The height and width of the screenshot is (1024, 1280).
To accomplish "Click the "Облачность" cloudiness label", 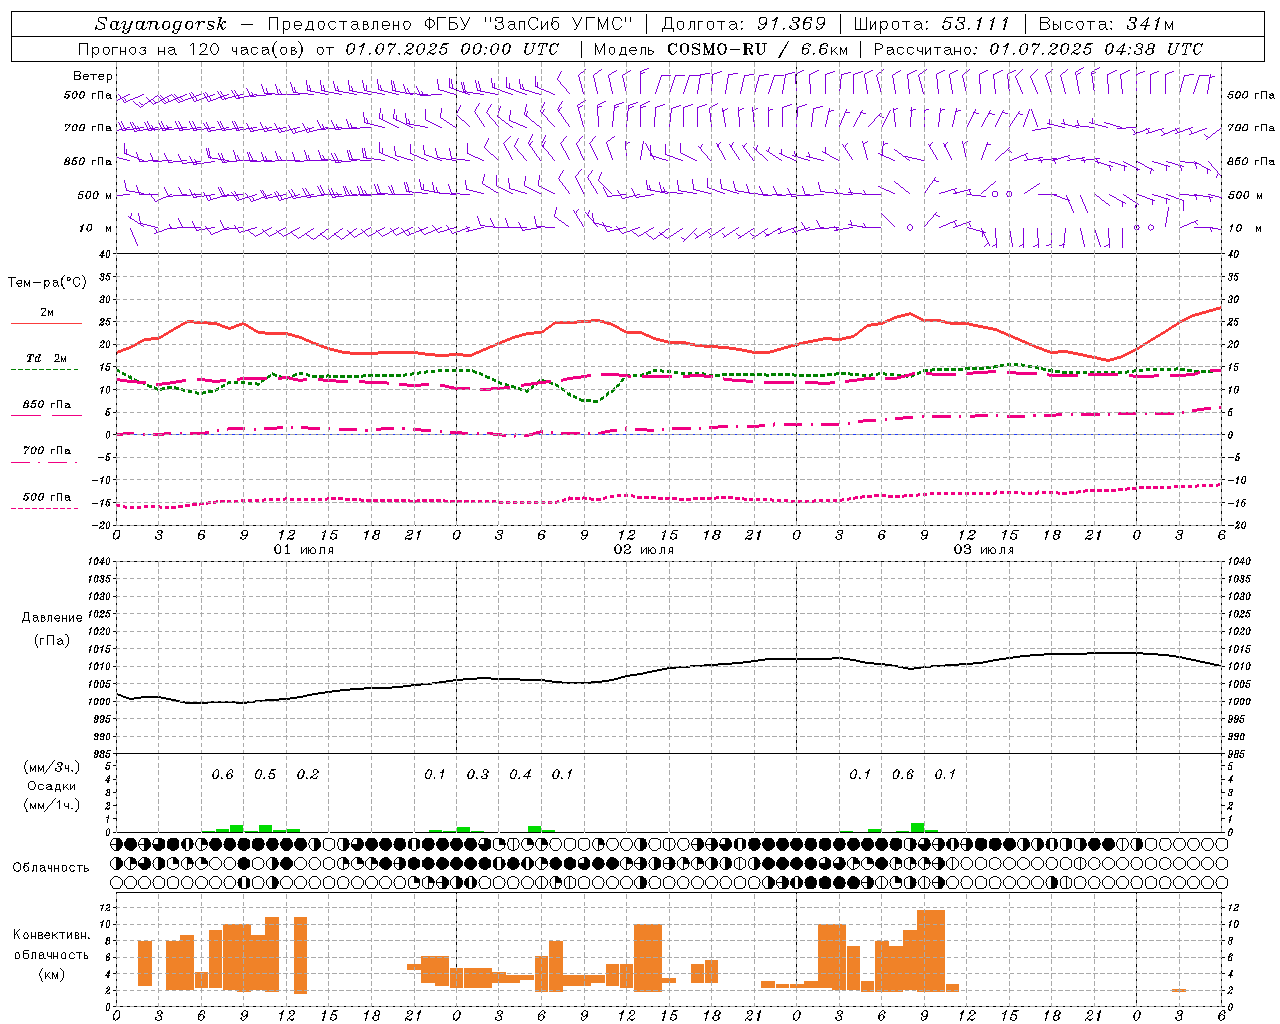I will (51, 868).
